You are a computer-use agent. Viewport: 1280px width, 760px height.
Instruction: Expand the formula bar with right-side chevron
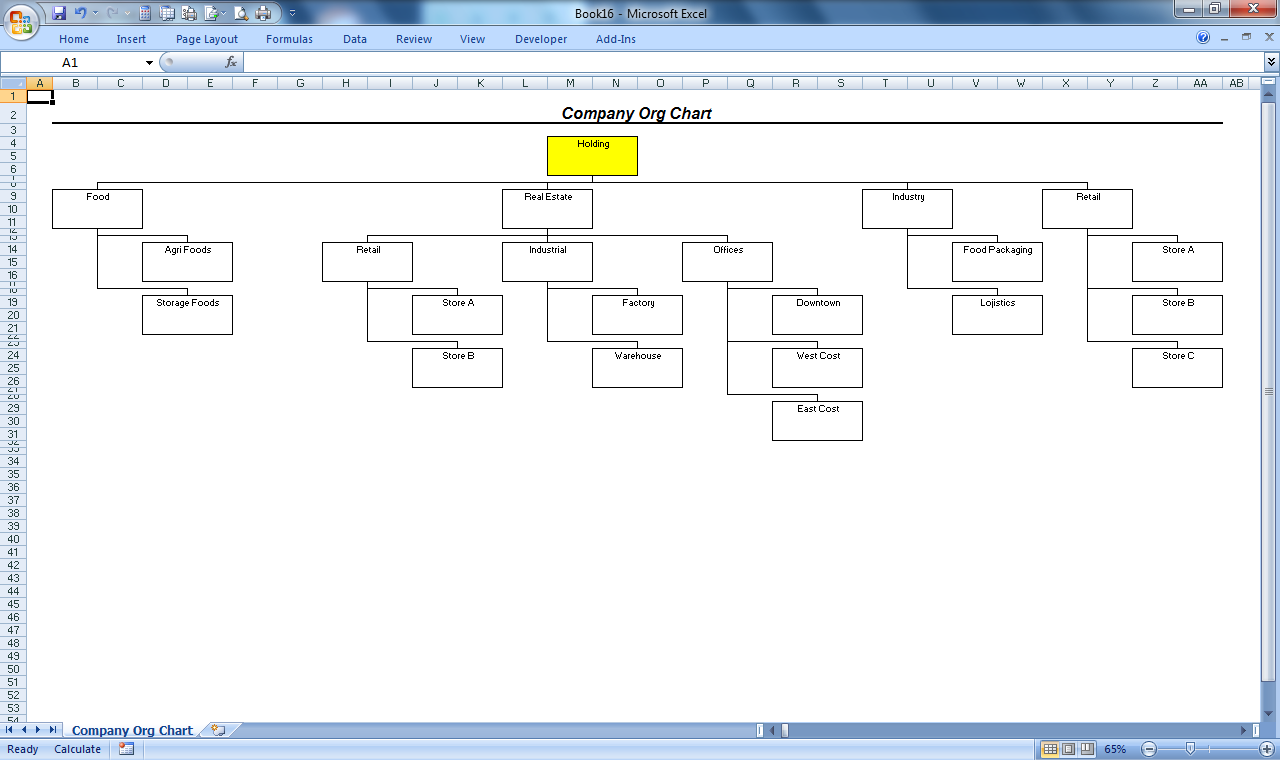1270,62
